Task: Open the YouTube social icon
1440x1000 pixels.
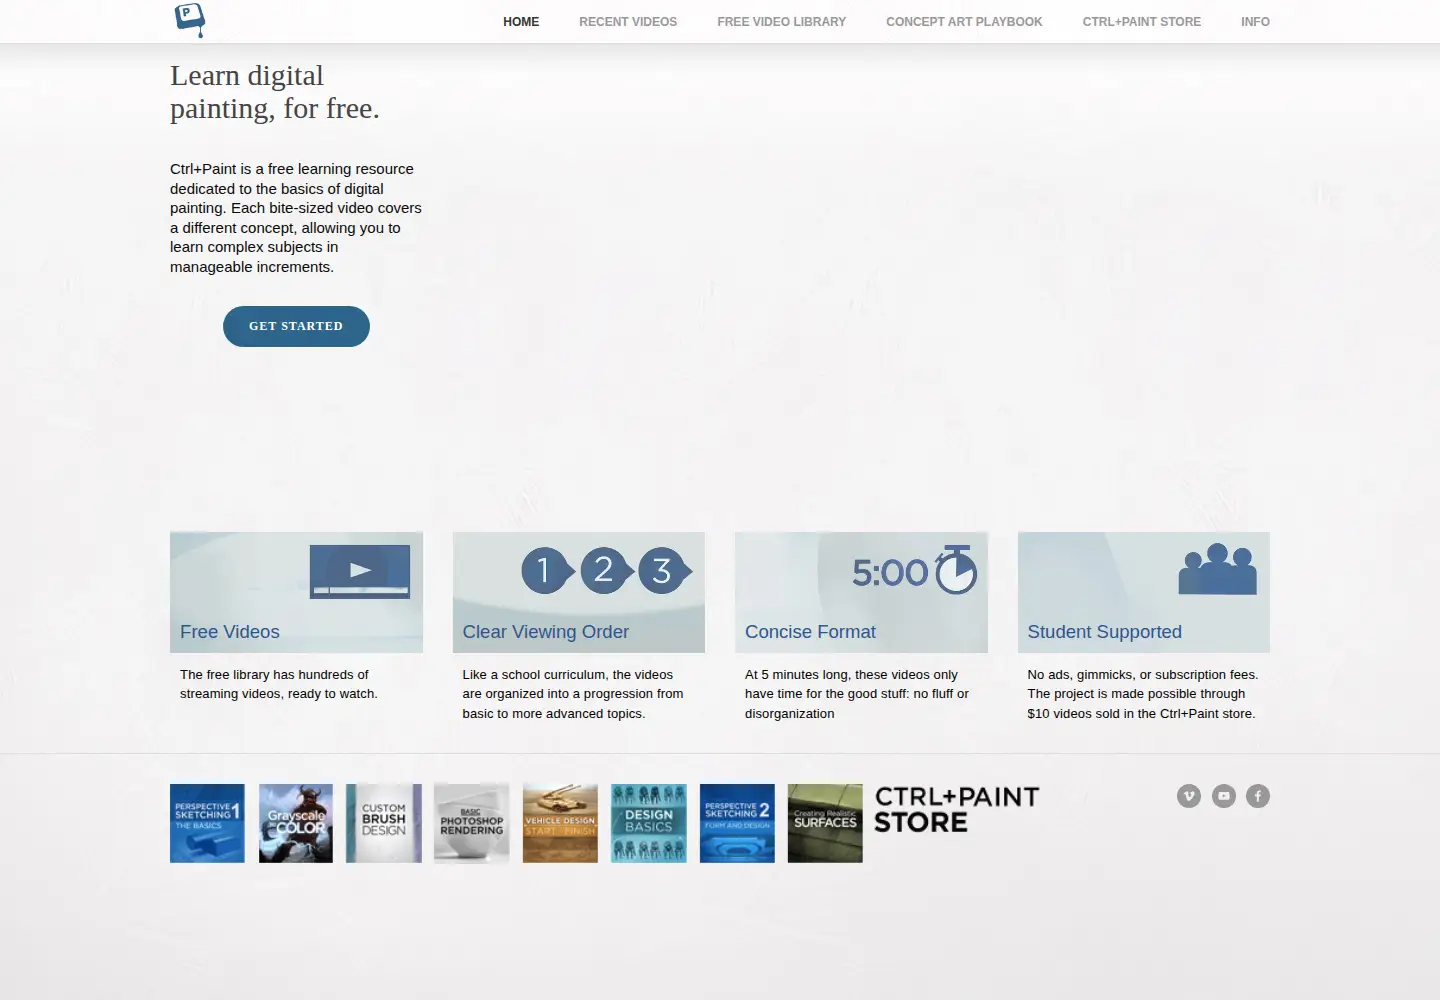Action: (1224, 796)
